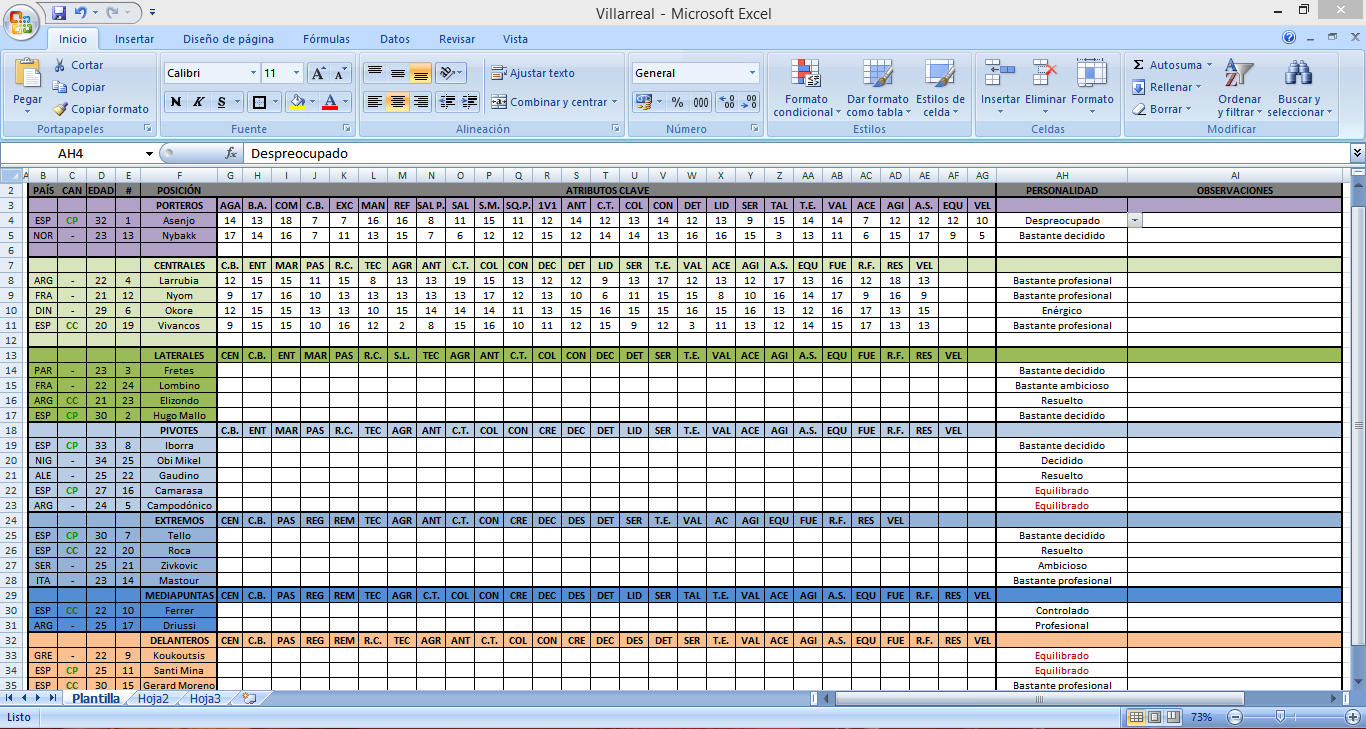The image size is (1366, 729).
Task: Click the Rellenar fill button
Action: [x=1167, y=87]
